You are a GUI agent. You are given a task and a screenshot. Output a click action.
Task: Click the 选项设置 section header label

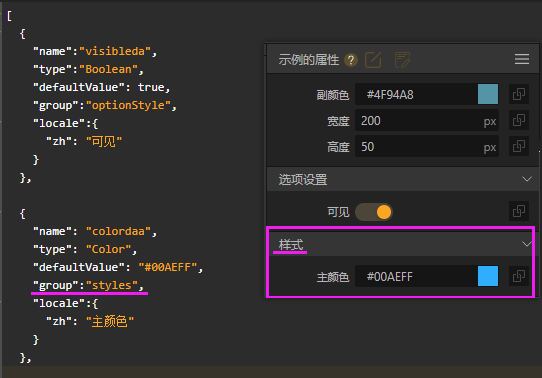pyautogui.click(x=303, y=180)
